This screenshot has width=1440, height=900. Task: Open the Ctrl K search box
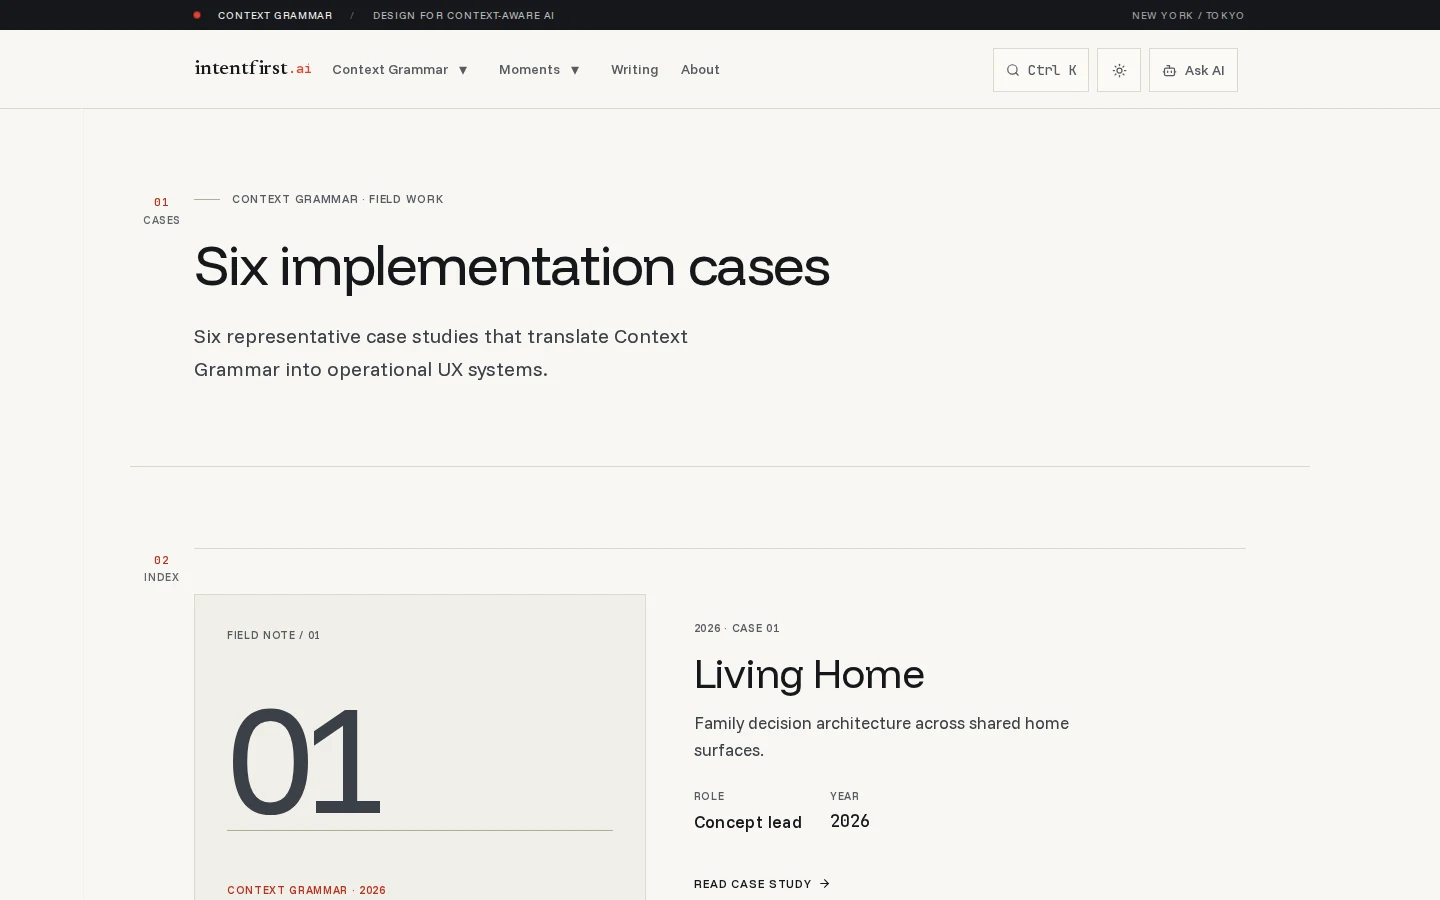[x=1041, y=70]
